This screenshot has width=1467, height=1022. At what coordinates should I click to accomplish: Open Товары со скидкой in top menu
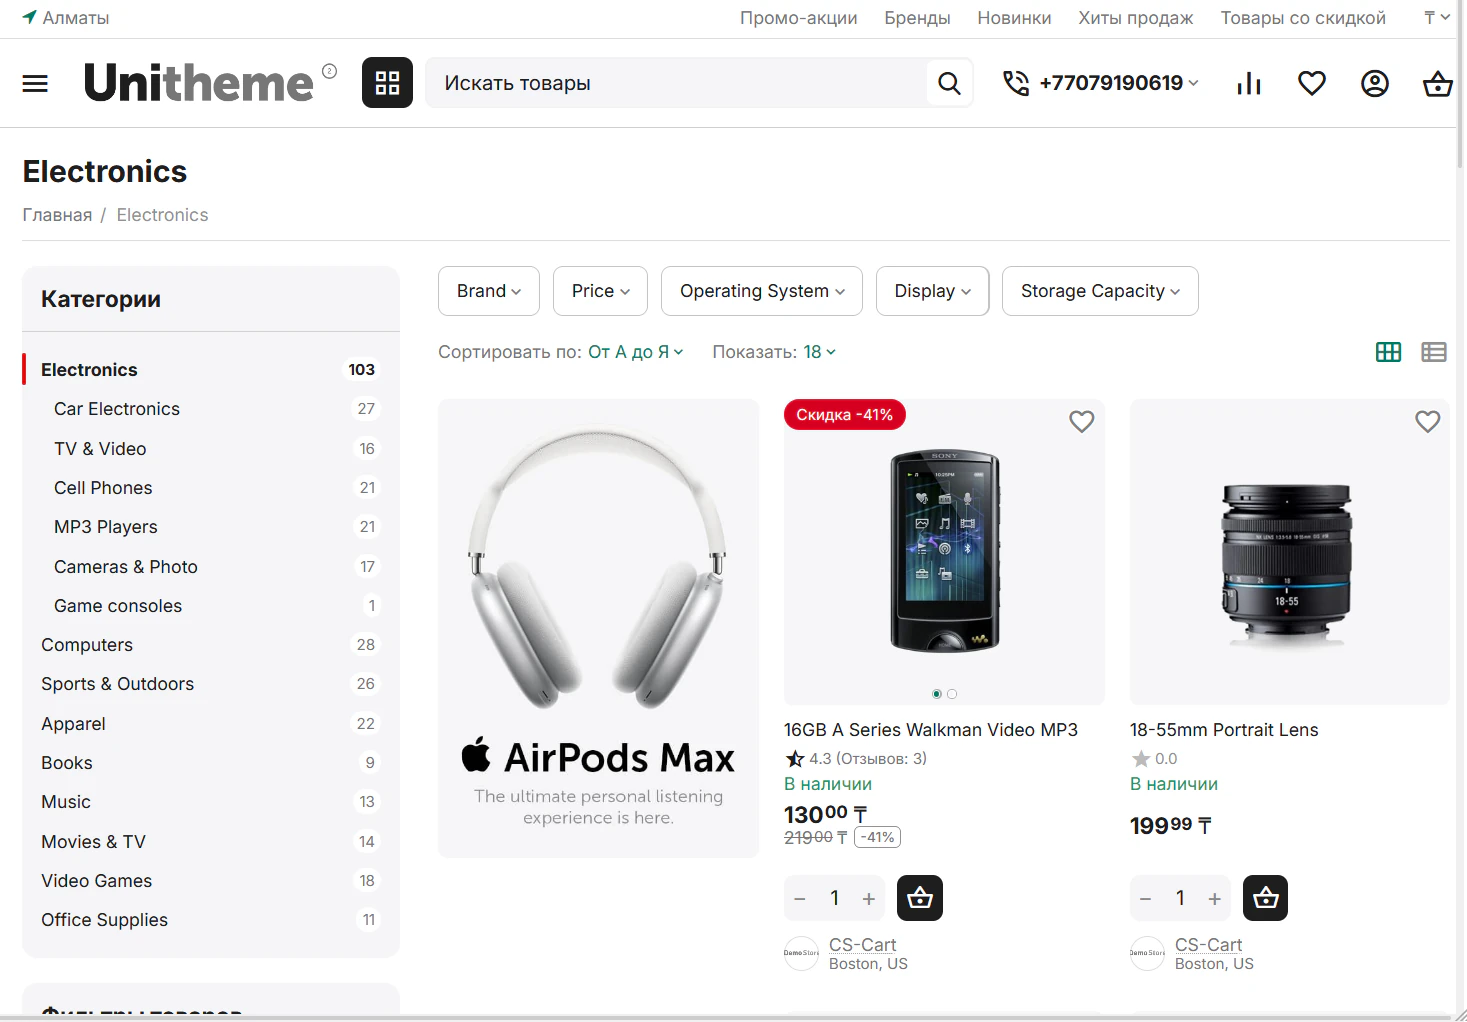point(1303,18)
